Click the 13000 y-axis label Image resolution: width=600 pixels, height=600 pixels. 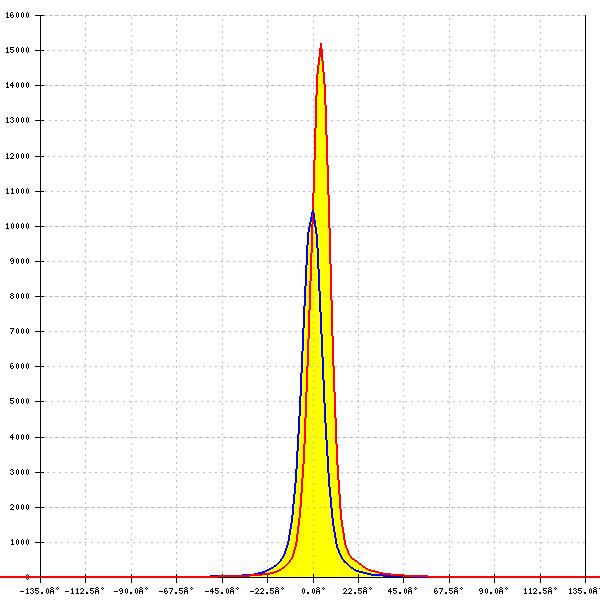(x=17, y=121)
